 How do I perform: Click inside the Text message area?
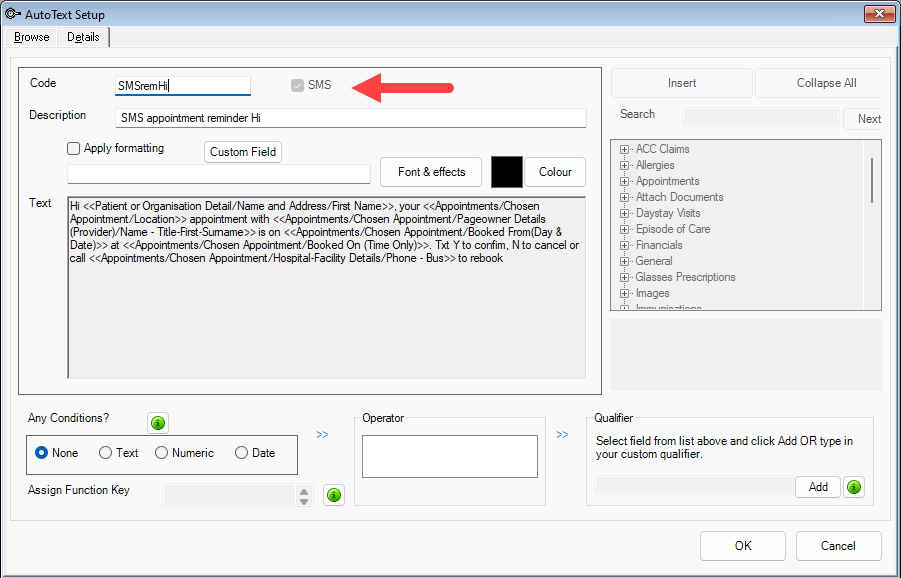click(x=326, y=287)
